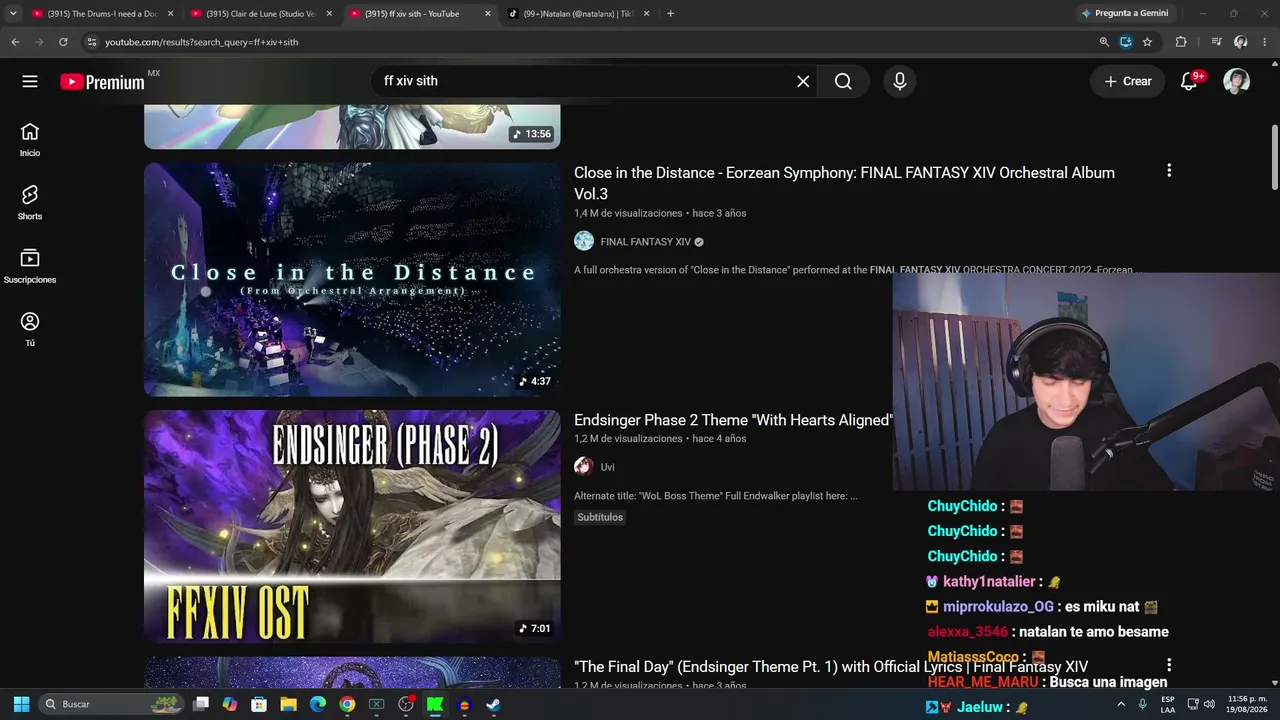Open the taskbar clock and date
Viewport: 1280px width, 720px height.
[x=1246, y=704]
